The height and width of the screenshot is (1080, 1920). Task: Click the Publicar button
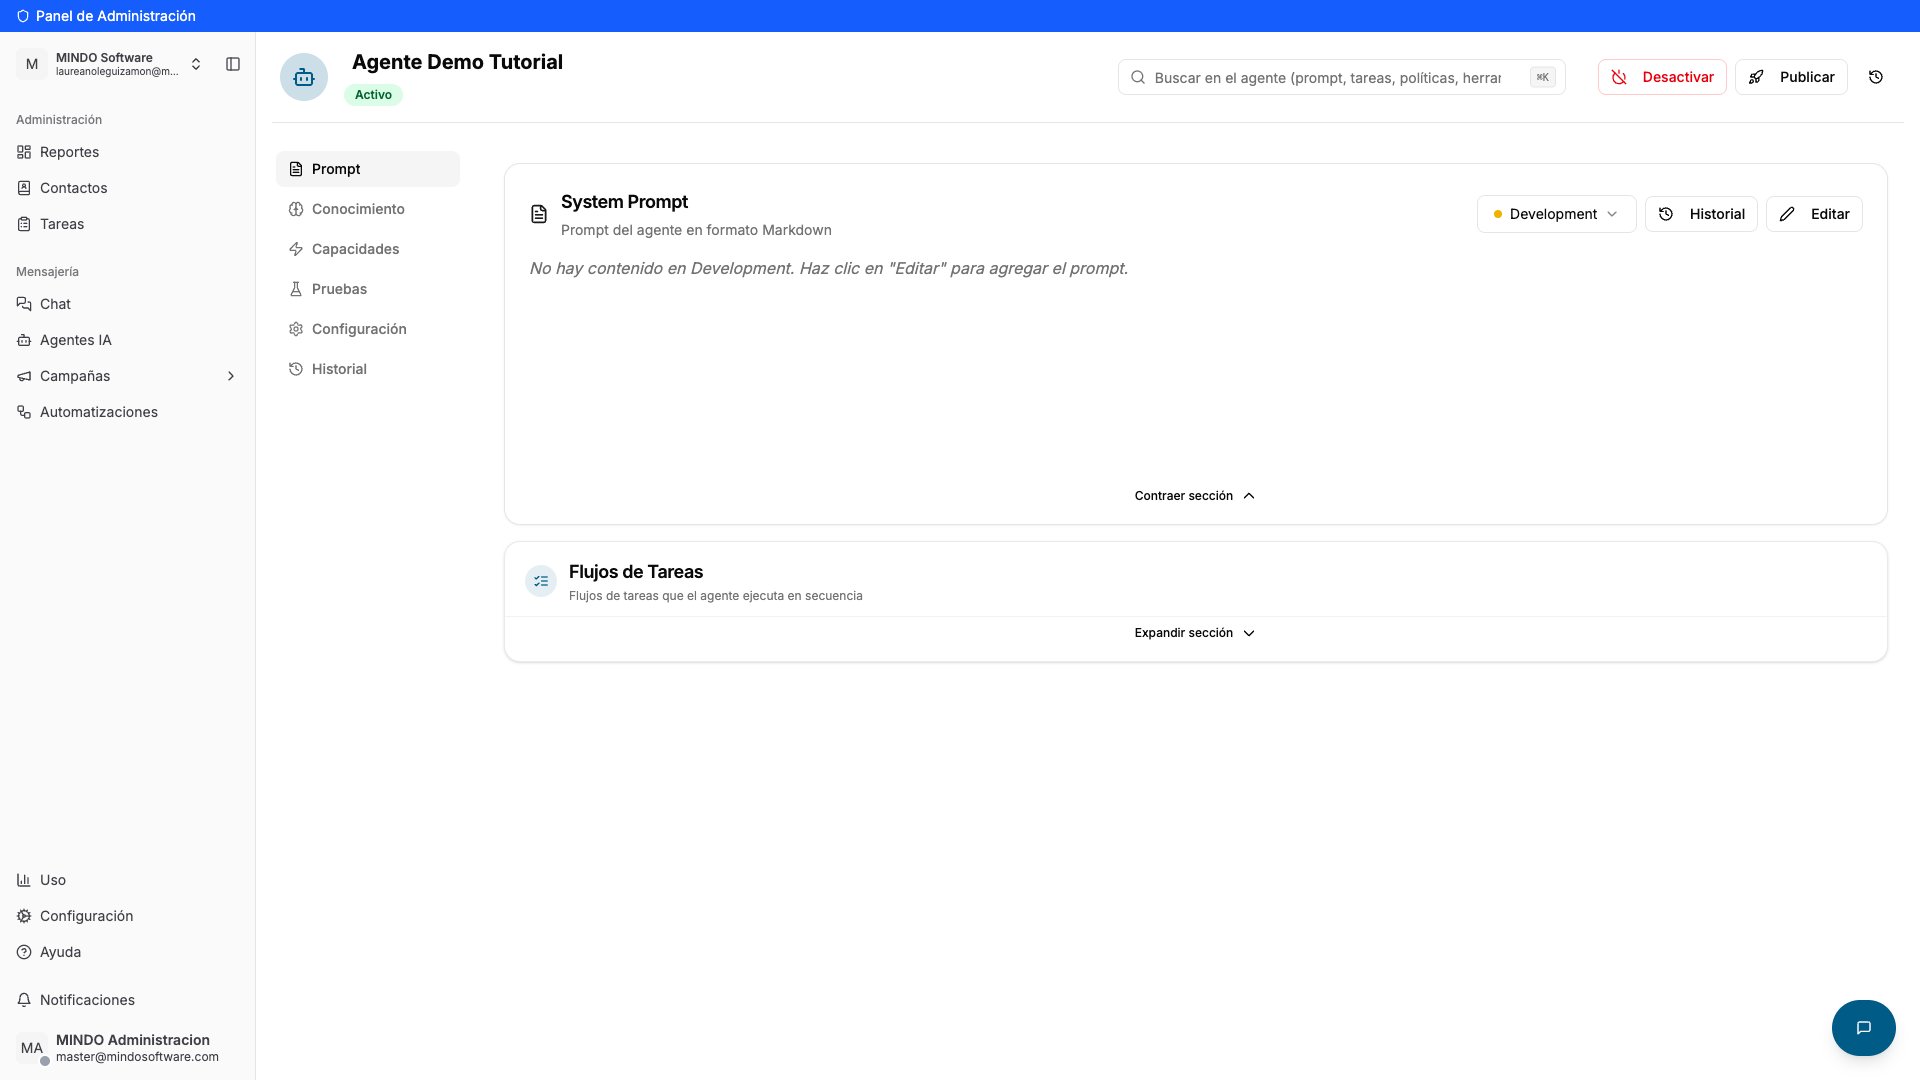pyautogui.click(x=1790, y=77)
